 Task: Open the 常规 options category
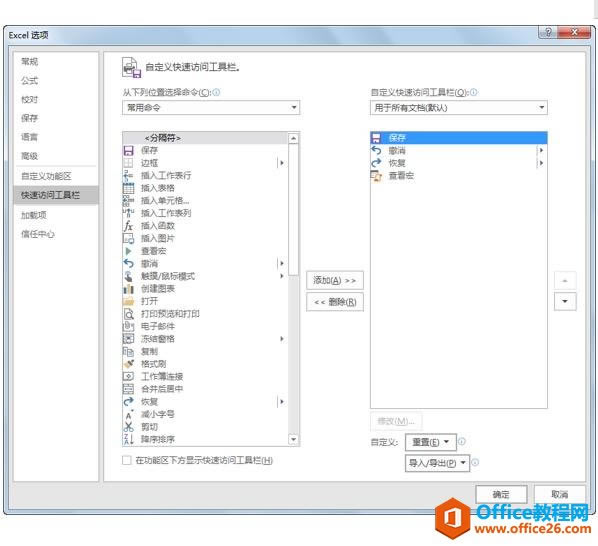click(30, 62)
